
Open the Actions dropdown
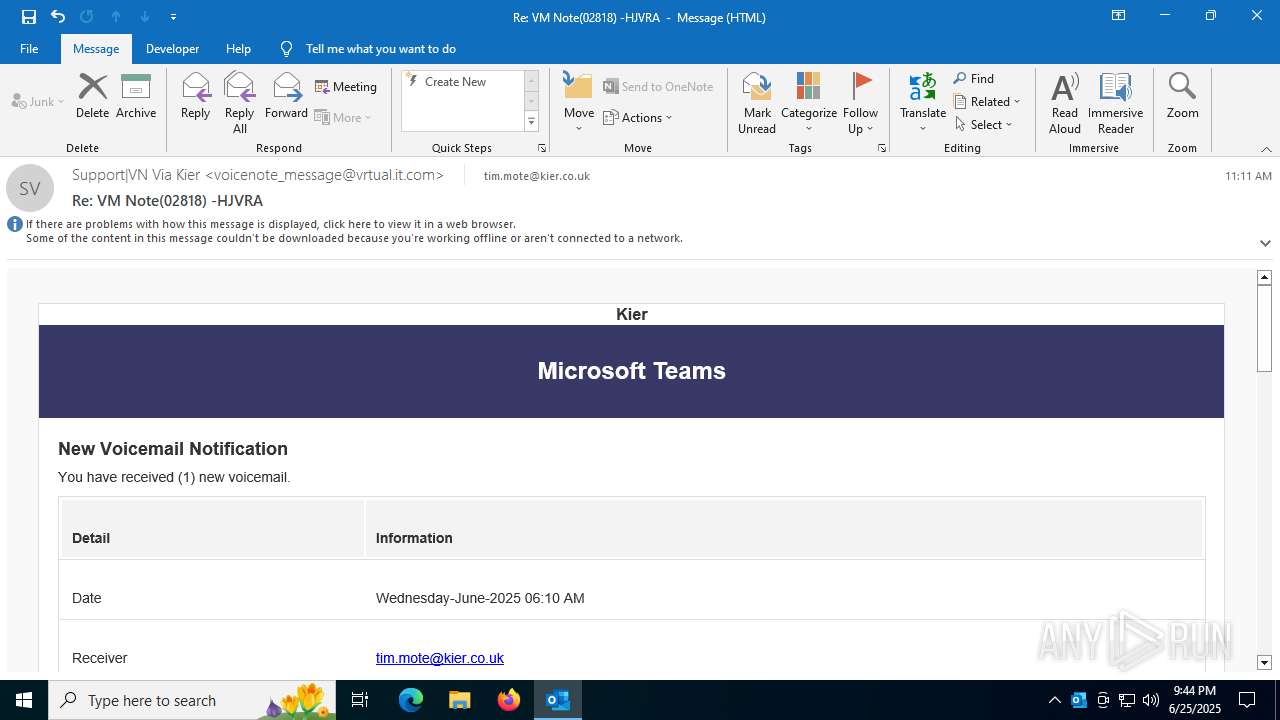(x=638, y=117)
